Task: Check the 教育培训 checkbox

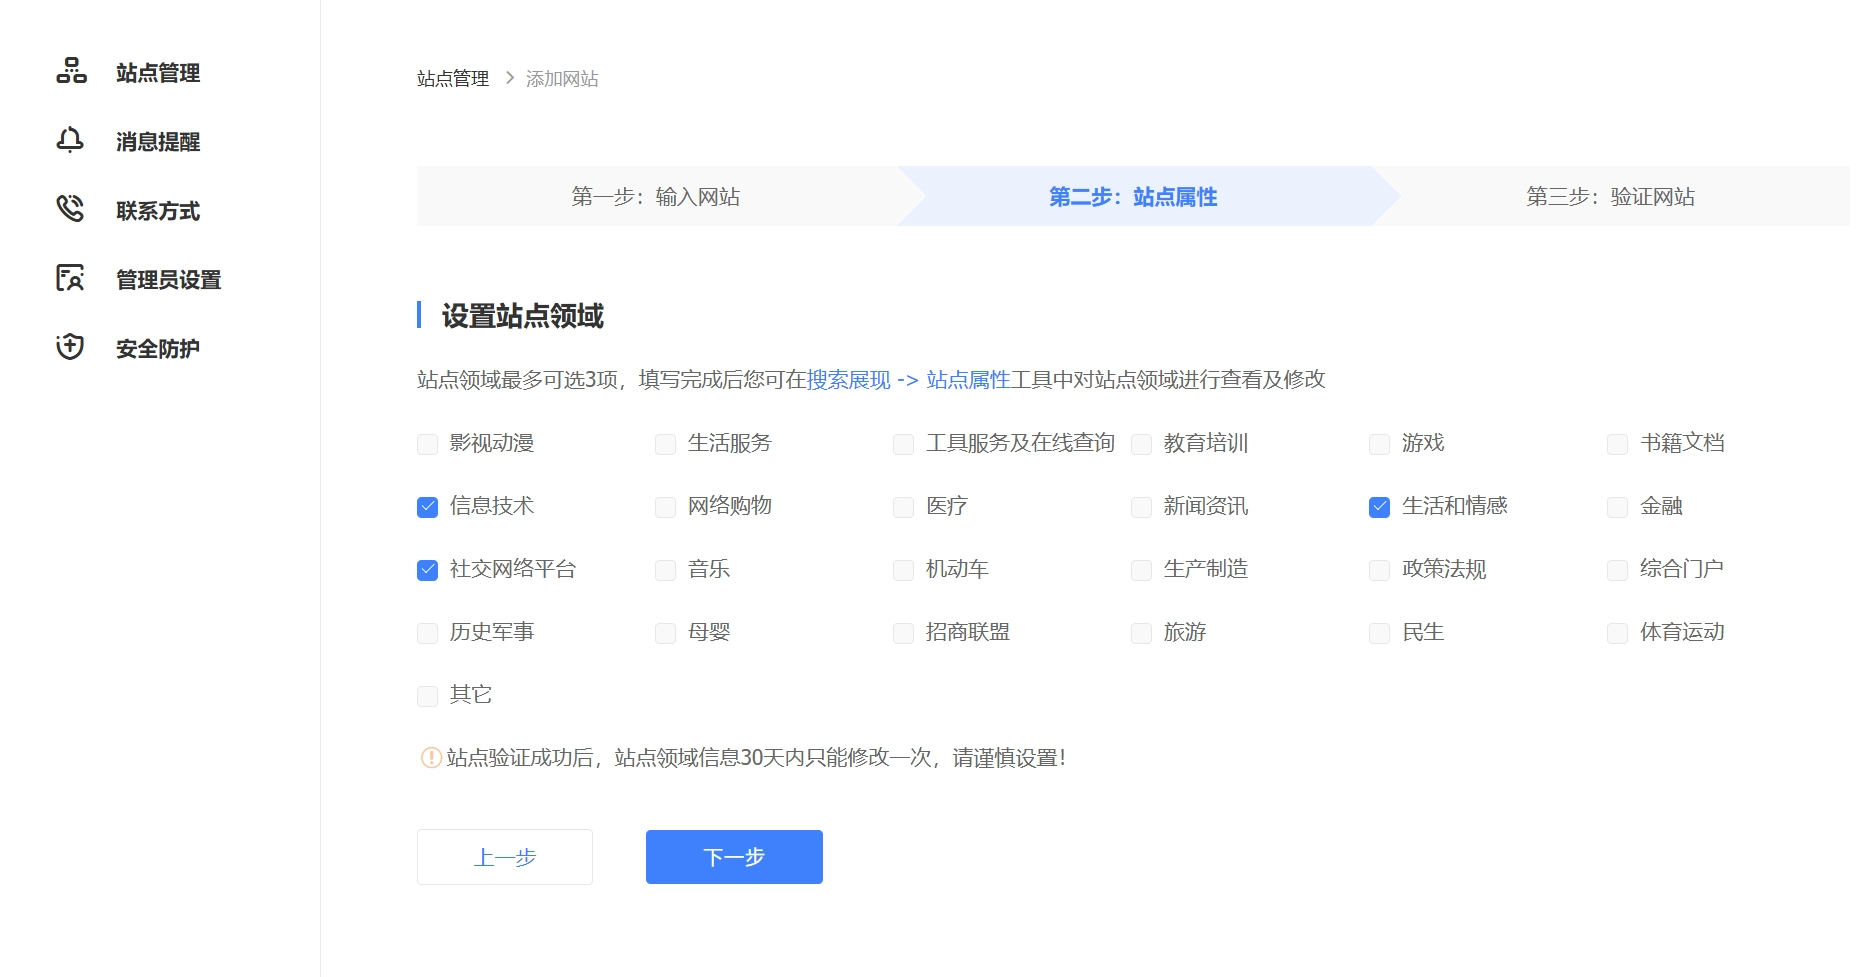Action: pos(1141,444)
